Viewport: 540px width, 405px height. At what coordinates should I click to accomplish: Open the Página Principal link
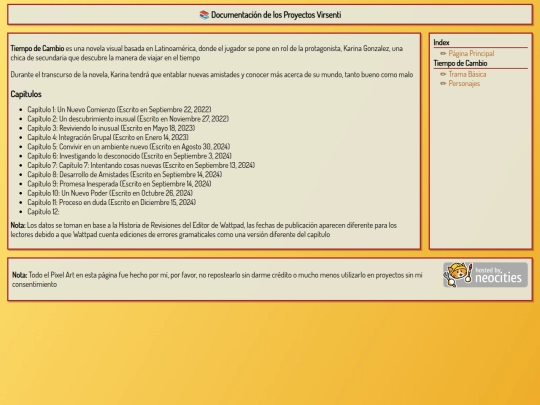tap(471, 53)
